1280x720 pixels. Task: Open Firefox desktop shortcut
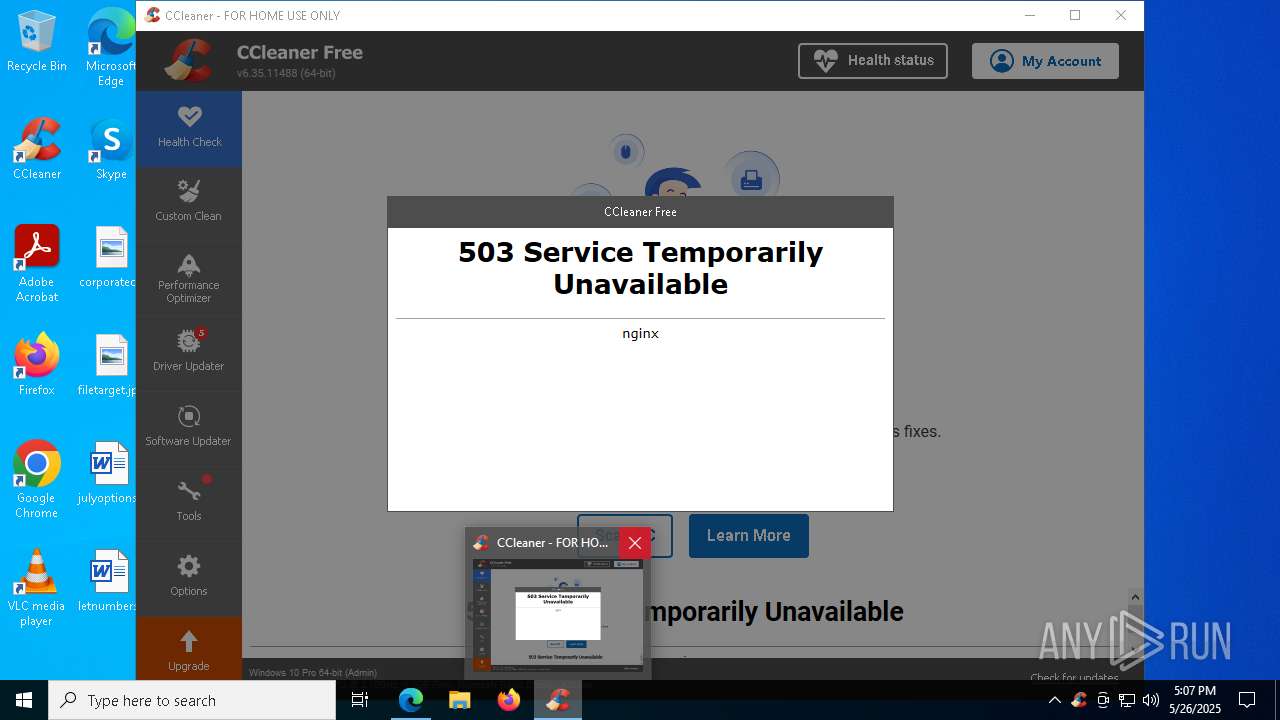(37, 365)
